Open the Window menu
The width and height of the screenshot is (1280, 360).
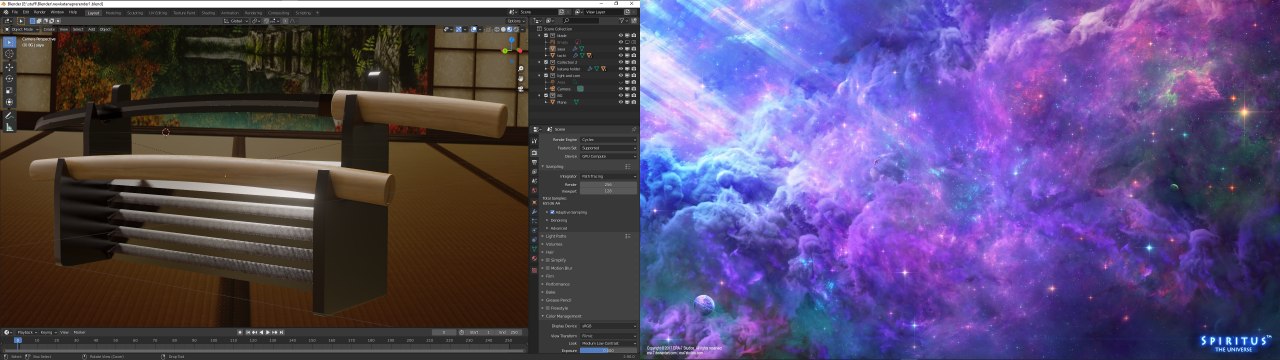tap(58, 12)
